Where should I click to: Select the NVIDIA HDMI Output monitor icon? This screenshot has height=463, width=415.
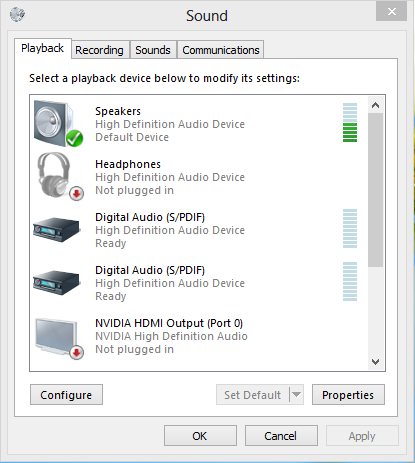59,337
